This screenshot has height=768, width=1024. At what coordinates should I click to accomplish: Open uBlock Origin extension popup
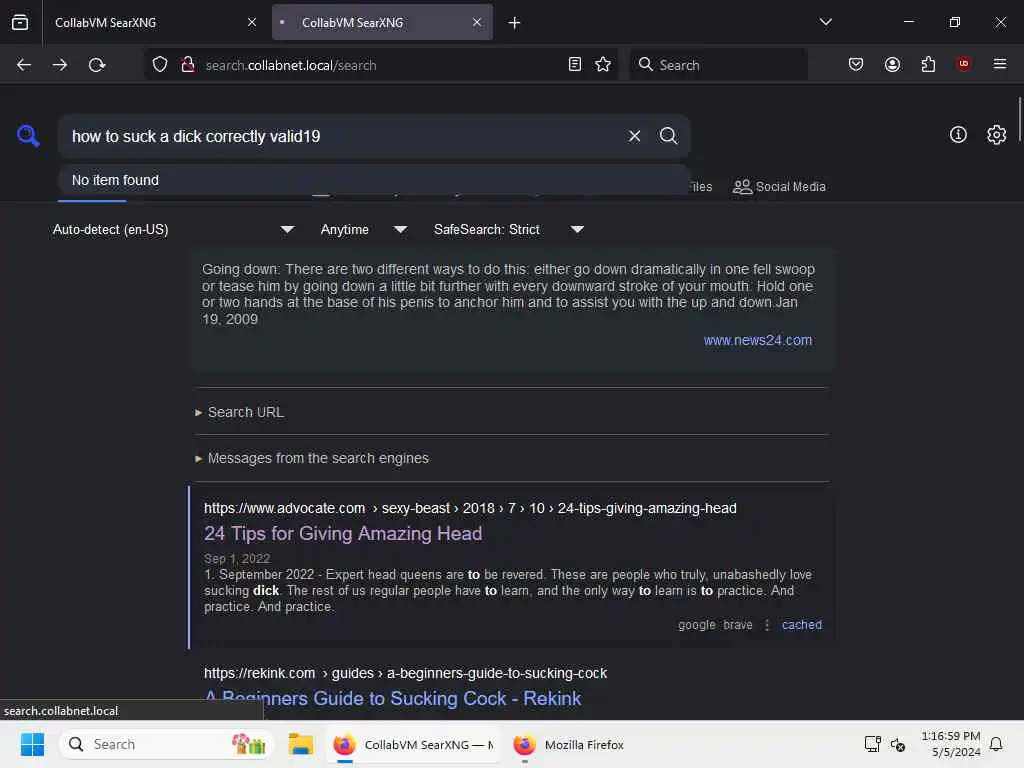[x=963, y=64]
